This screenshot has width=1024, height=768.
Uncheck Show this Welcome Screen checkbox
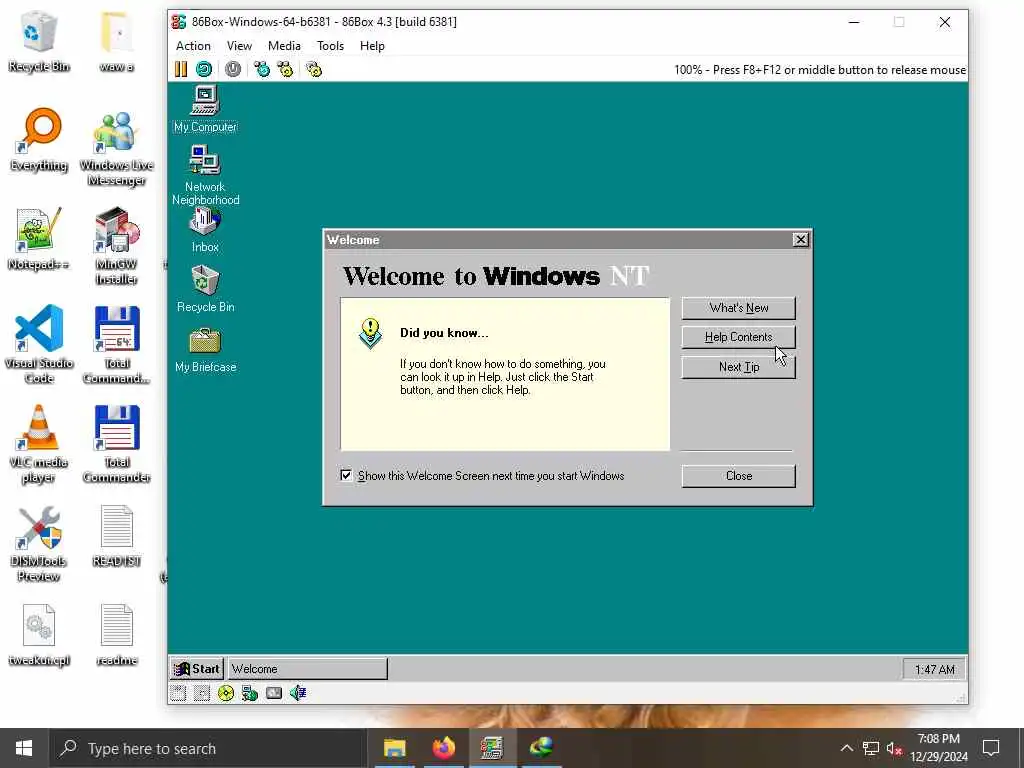click(346, 475)
